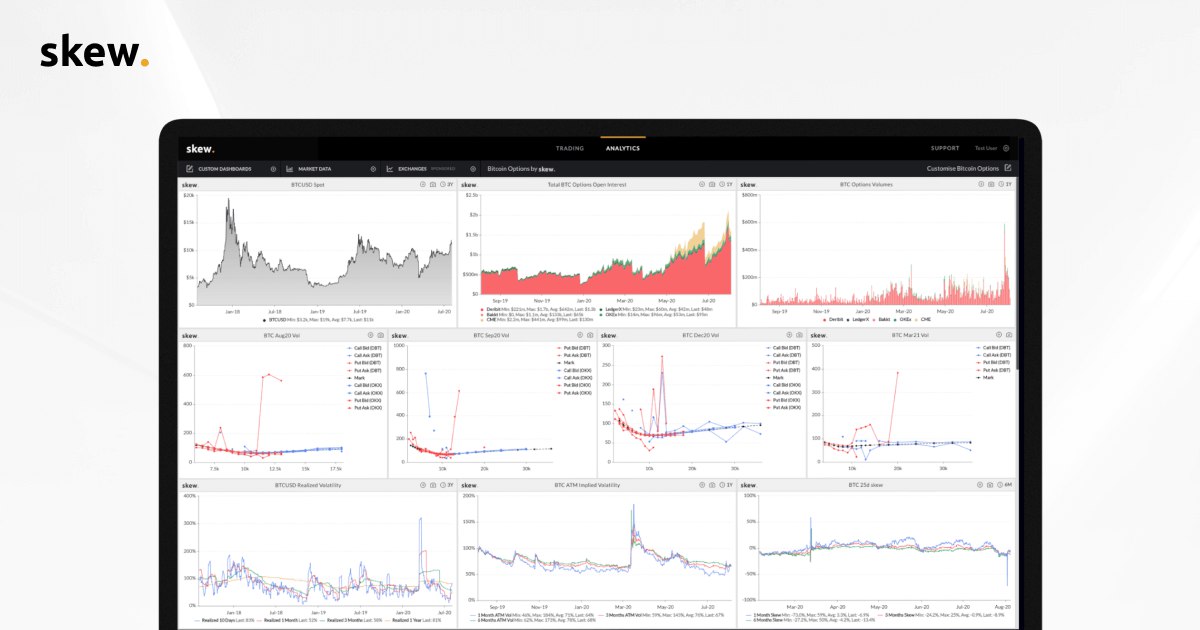Image resolution: width=1200 pixels, height=630 pixels.
Task: Click the settings icon beside Test User
Action: (1006, 148)
